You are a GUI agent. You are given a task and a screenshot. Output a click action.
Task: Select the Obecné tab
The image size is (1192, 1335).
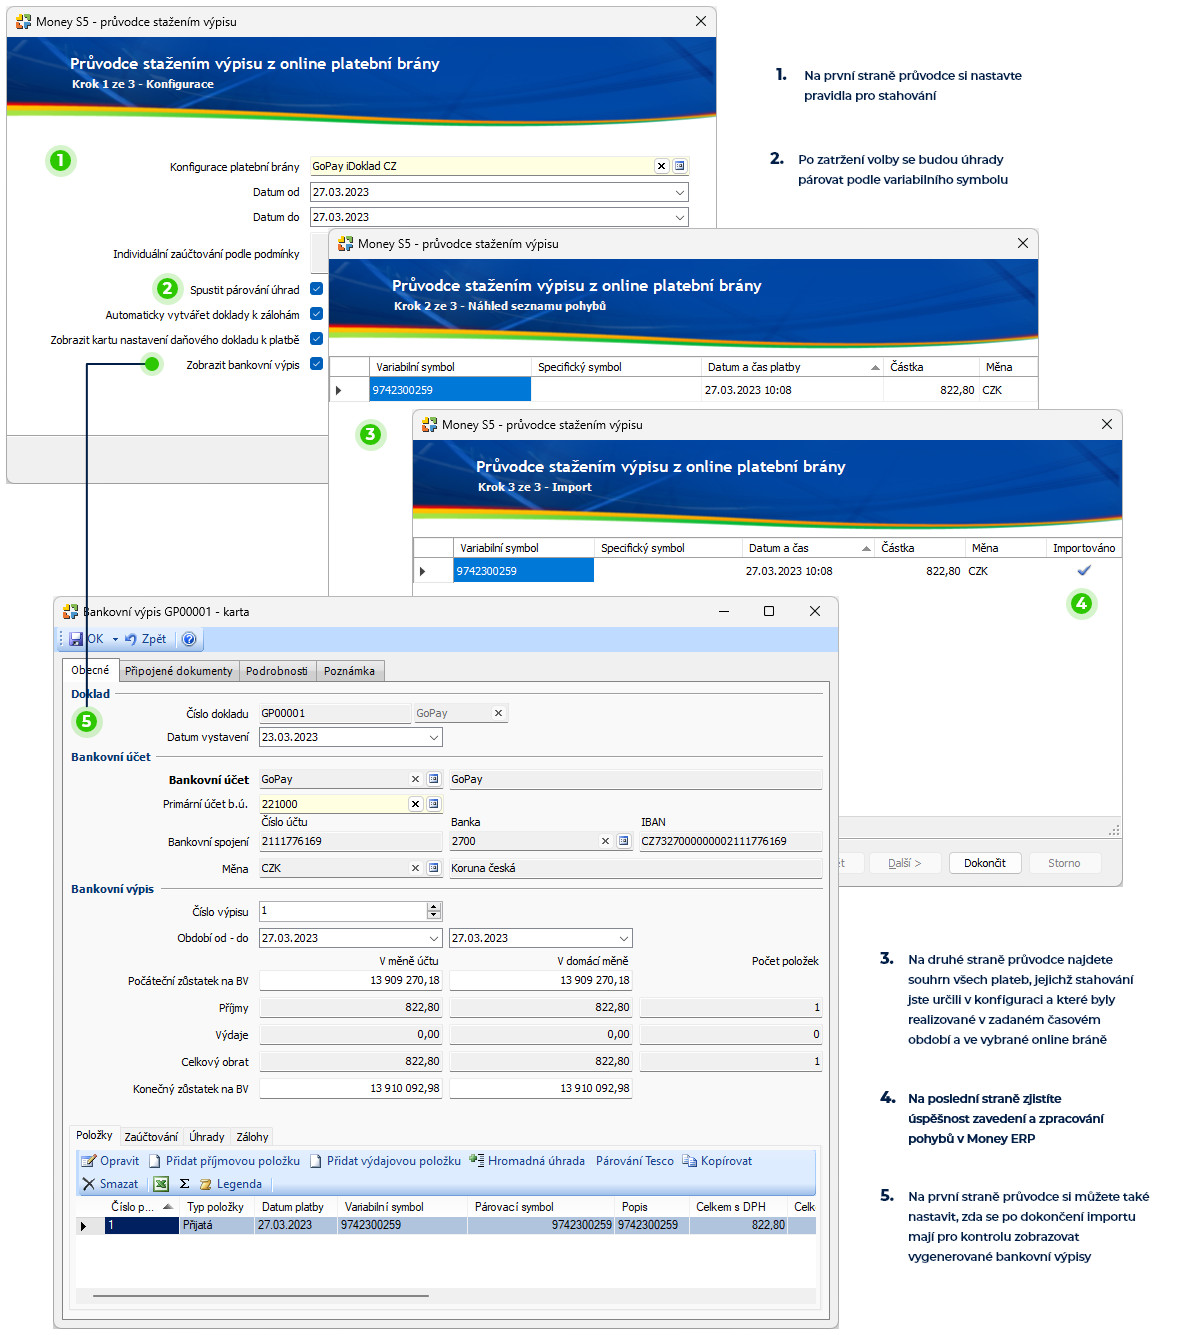pyautogui.click(x=90, y=670)
